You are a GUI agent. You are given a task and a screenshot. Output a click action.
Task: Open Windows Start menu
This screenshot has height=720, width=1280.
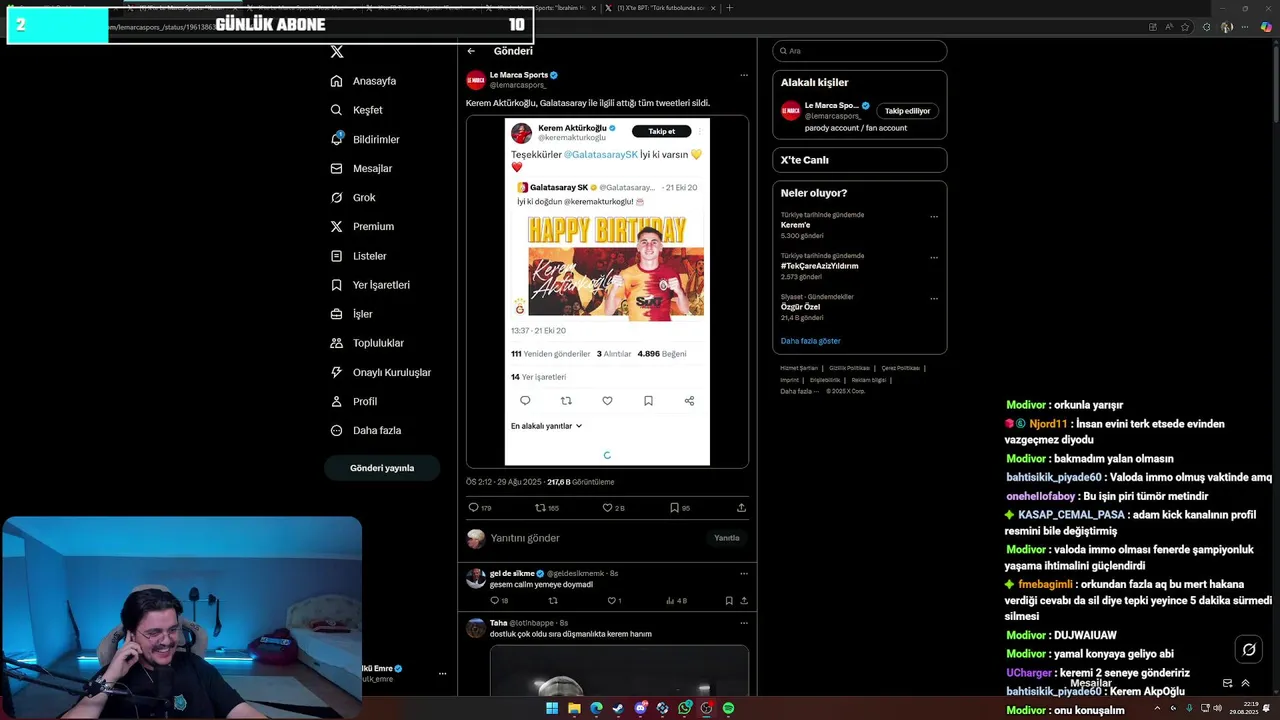(x=552, y=709)
